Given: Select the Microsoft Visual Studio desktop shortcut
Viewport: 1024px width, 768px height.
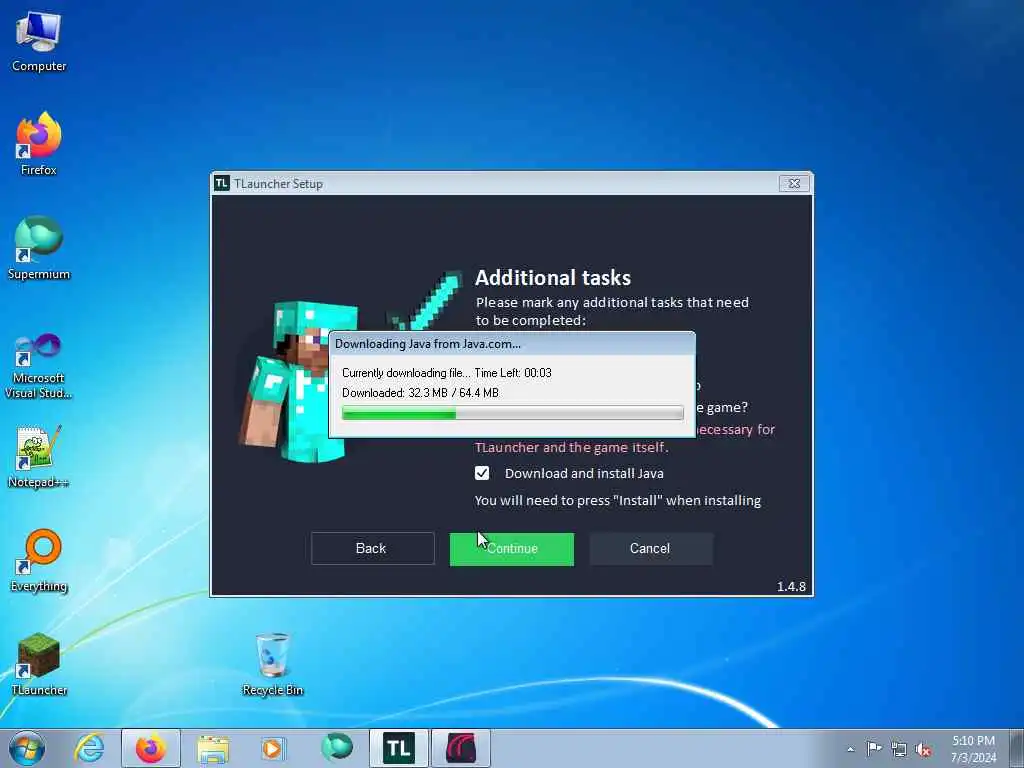Looking at the screenshot, I should [39, 366].
